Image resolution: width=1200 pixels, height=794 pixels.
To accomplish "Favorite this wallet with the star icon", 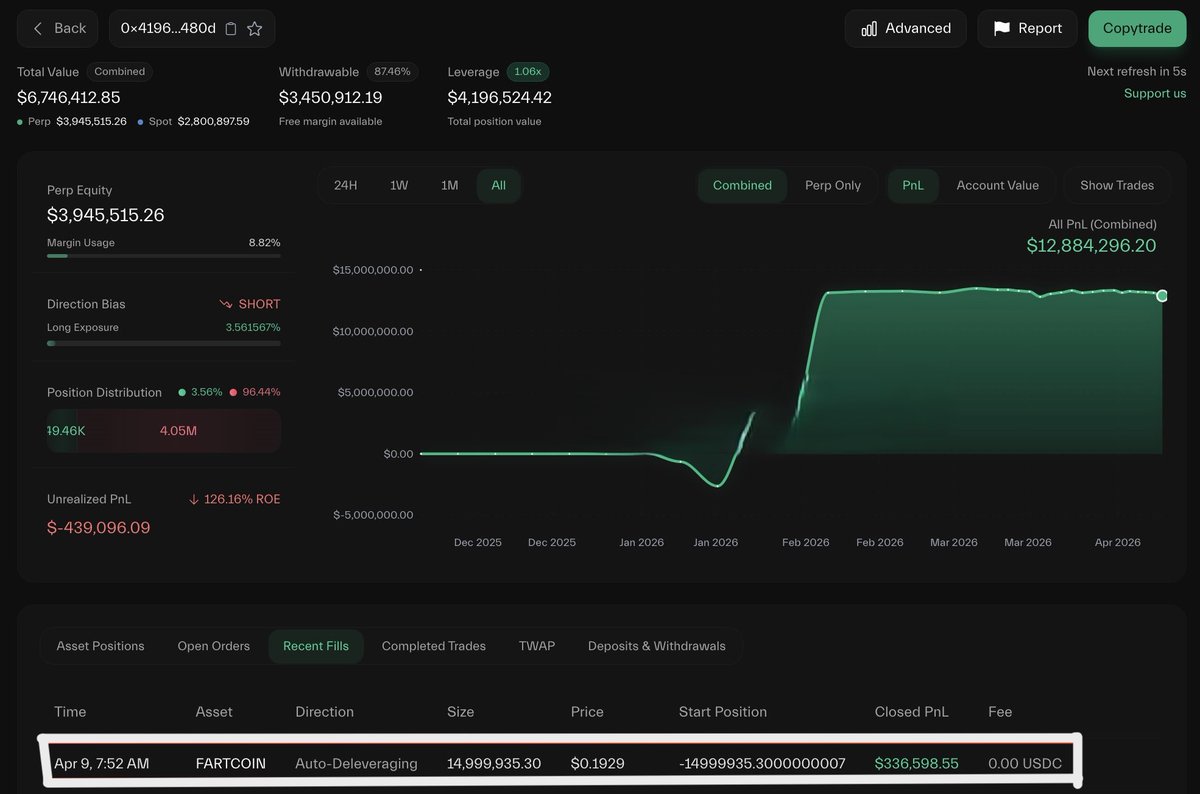I will (255, 29).
